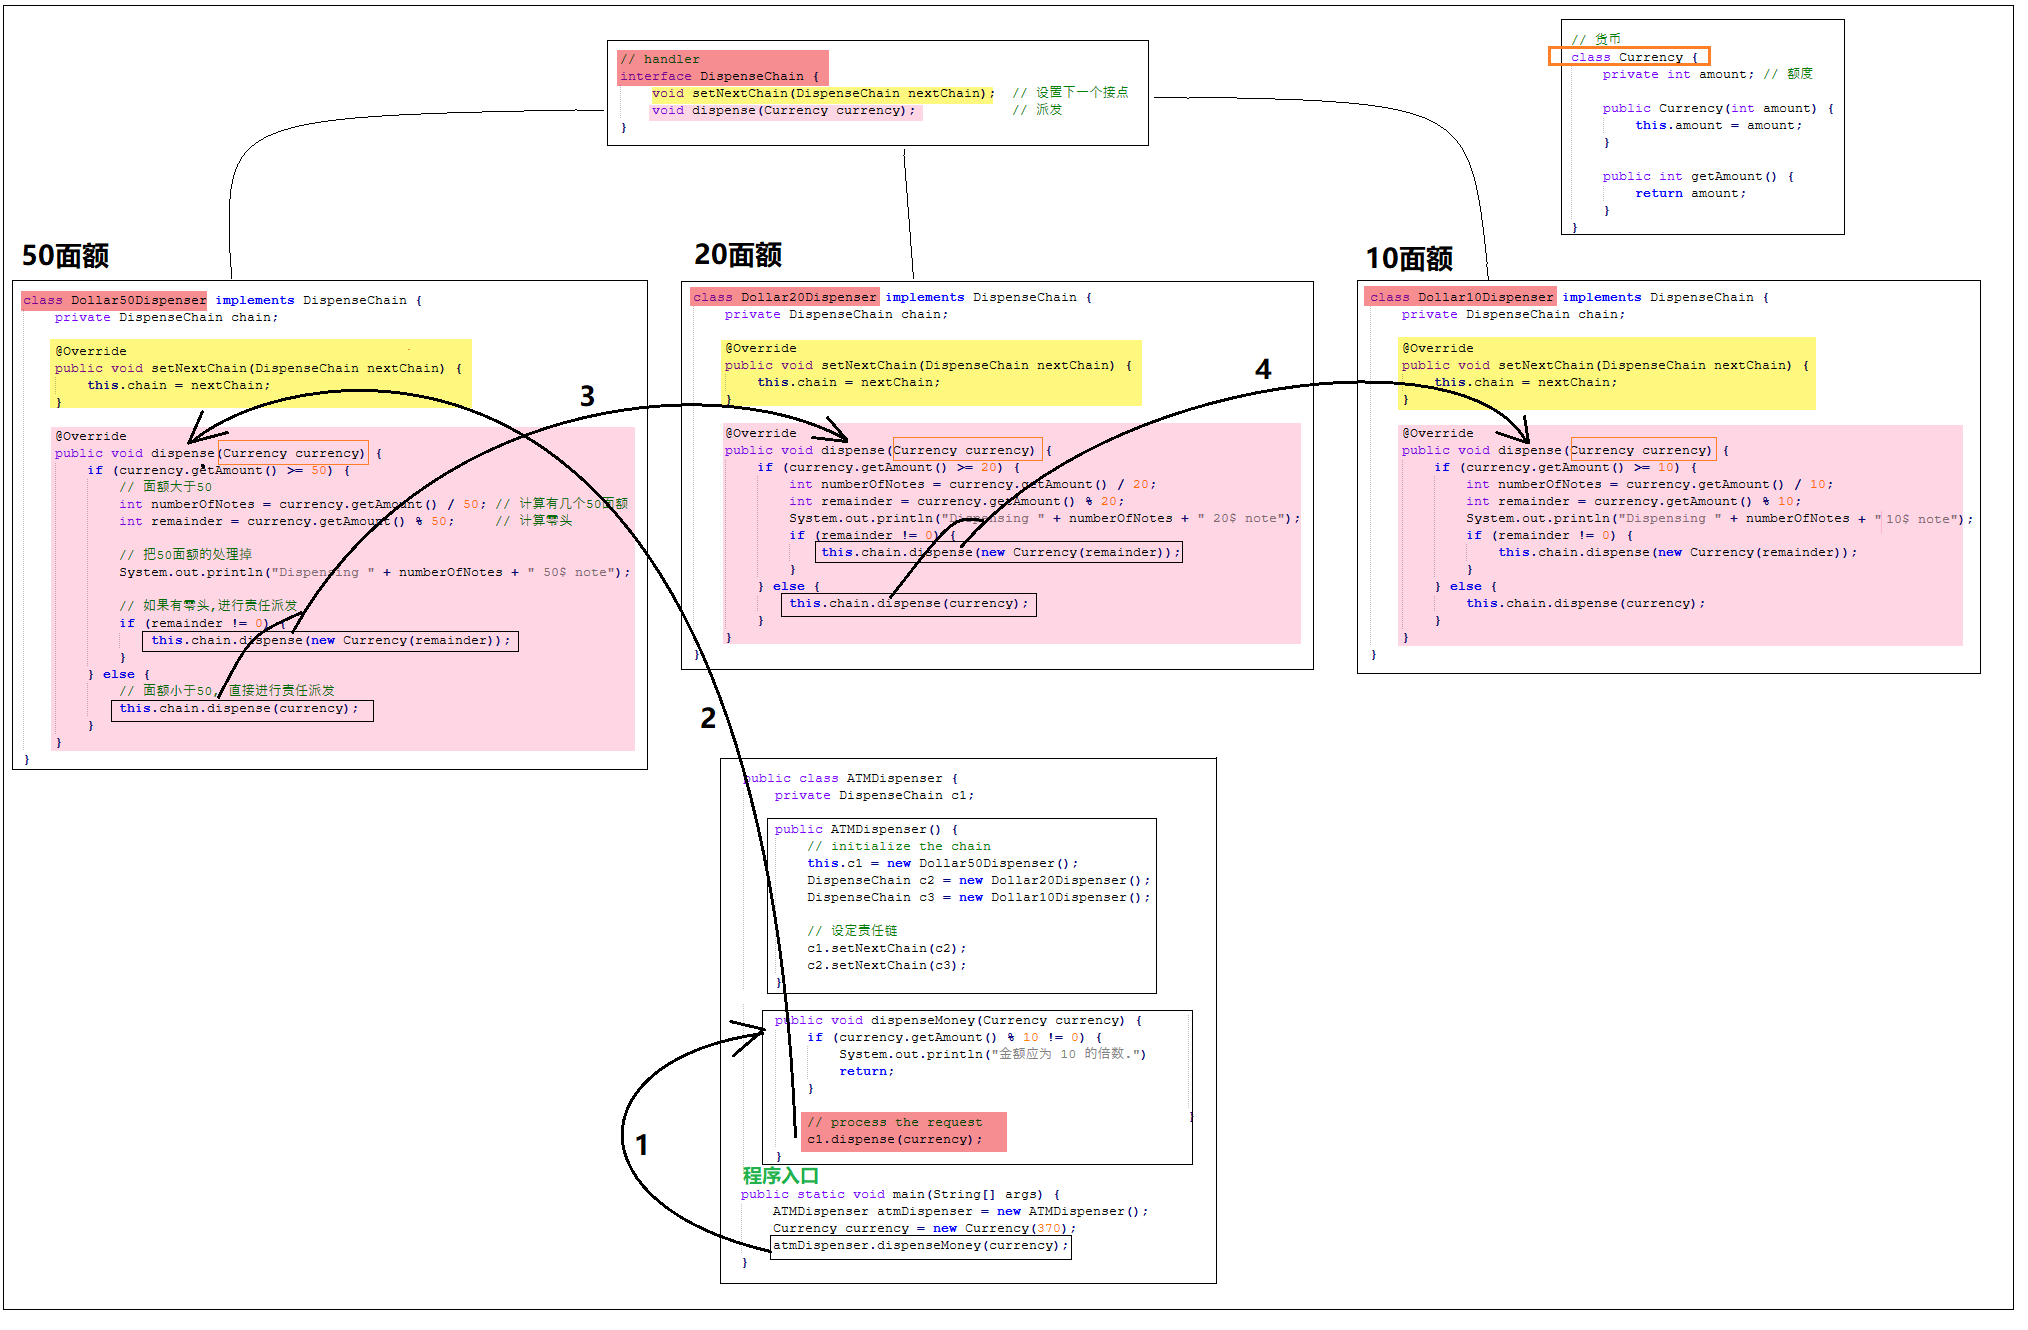This screenshot has height=1330, width=2028.
Task: Click step number 2 label
Action: [x=708, y=718]
